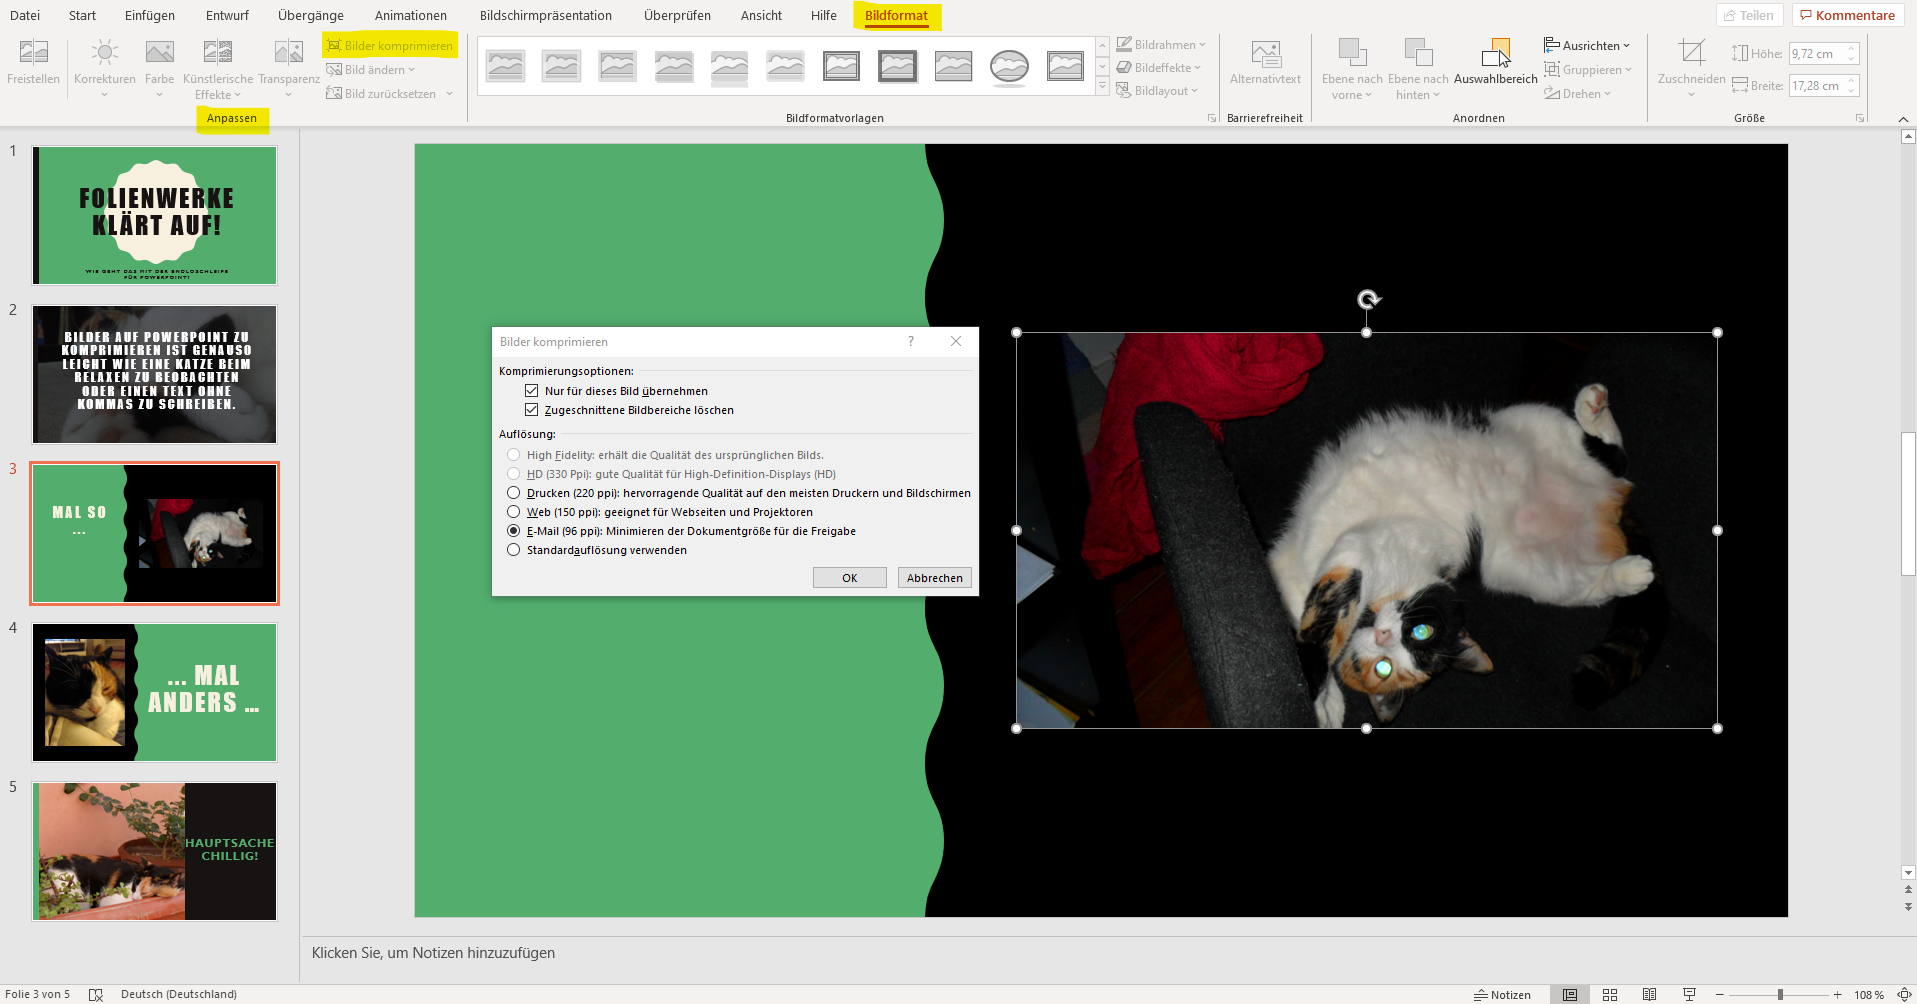Viewport: 1917px width, 1004px height.
Task: Click the zoom slider handle
Action: 1780,994
